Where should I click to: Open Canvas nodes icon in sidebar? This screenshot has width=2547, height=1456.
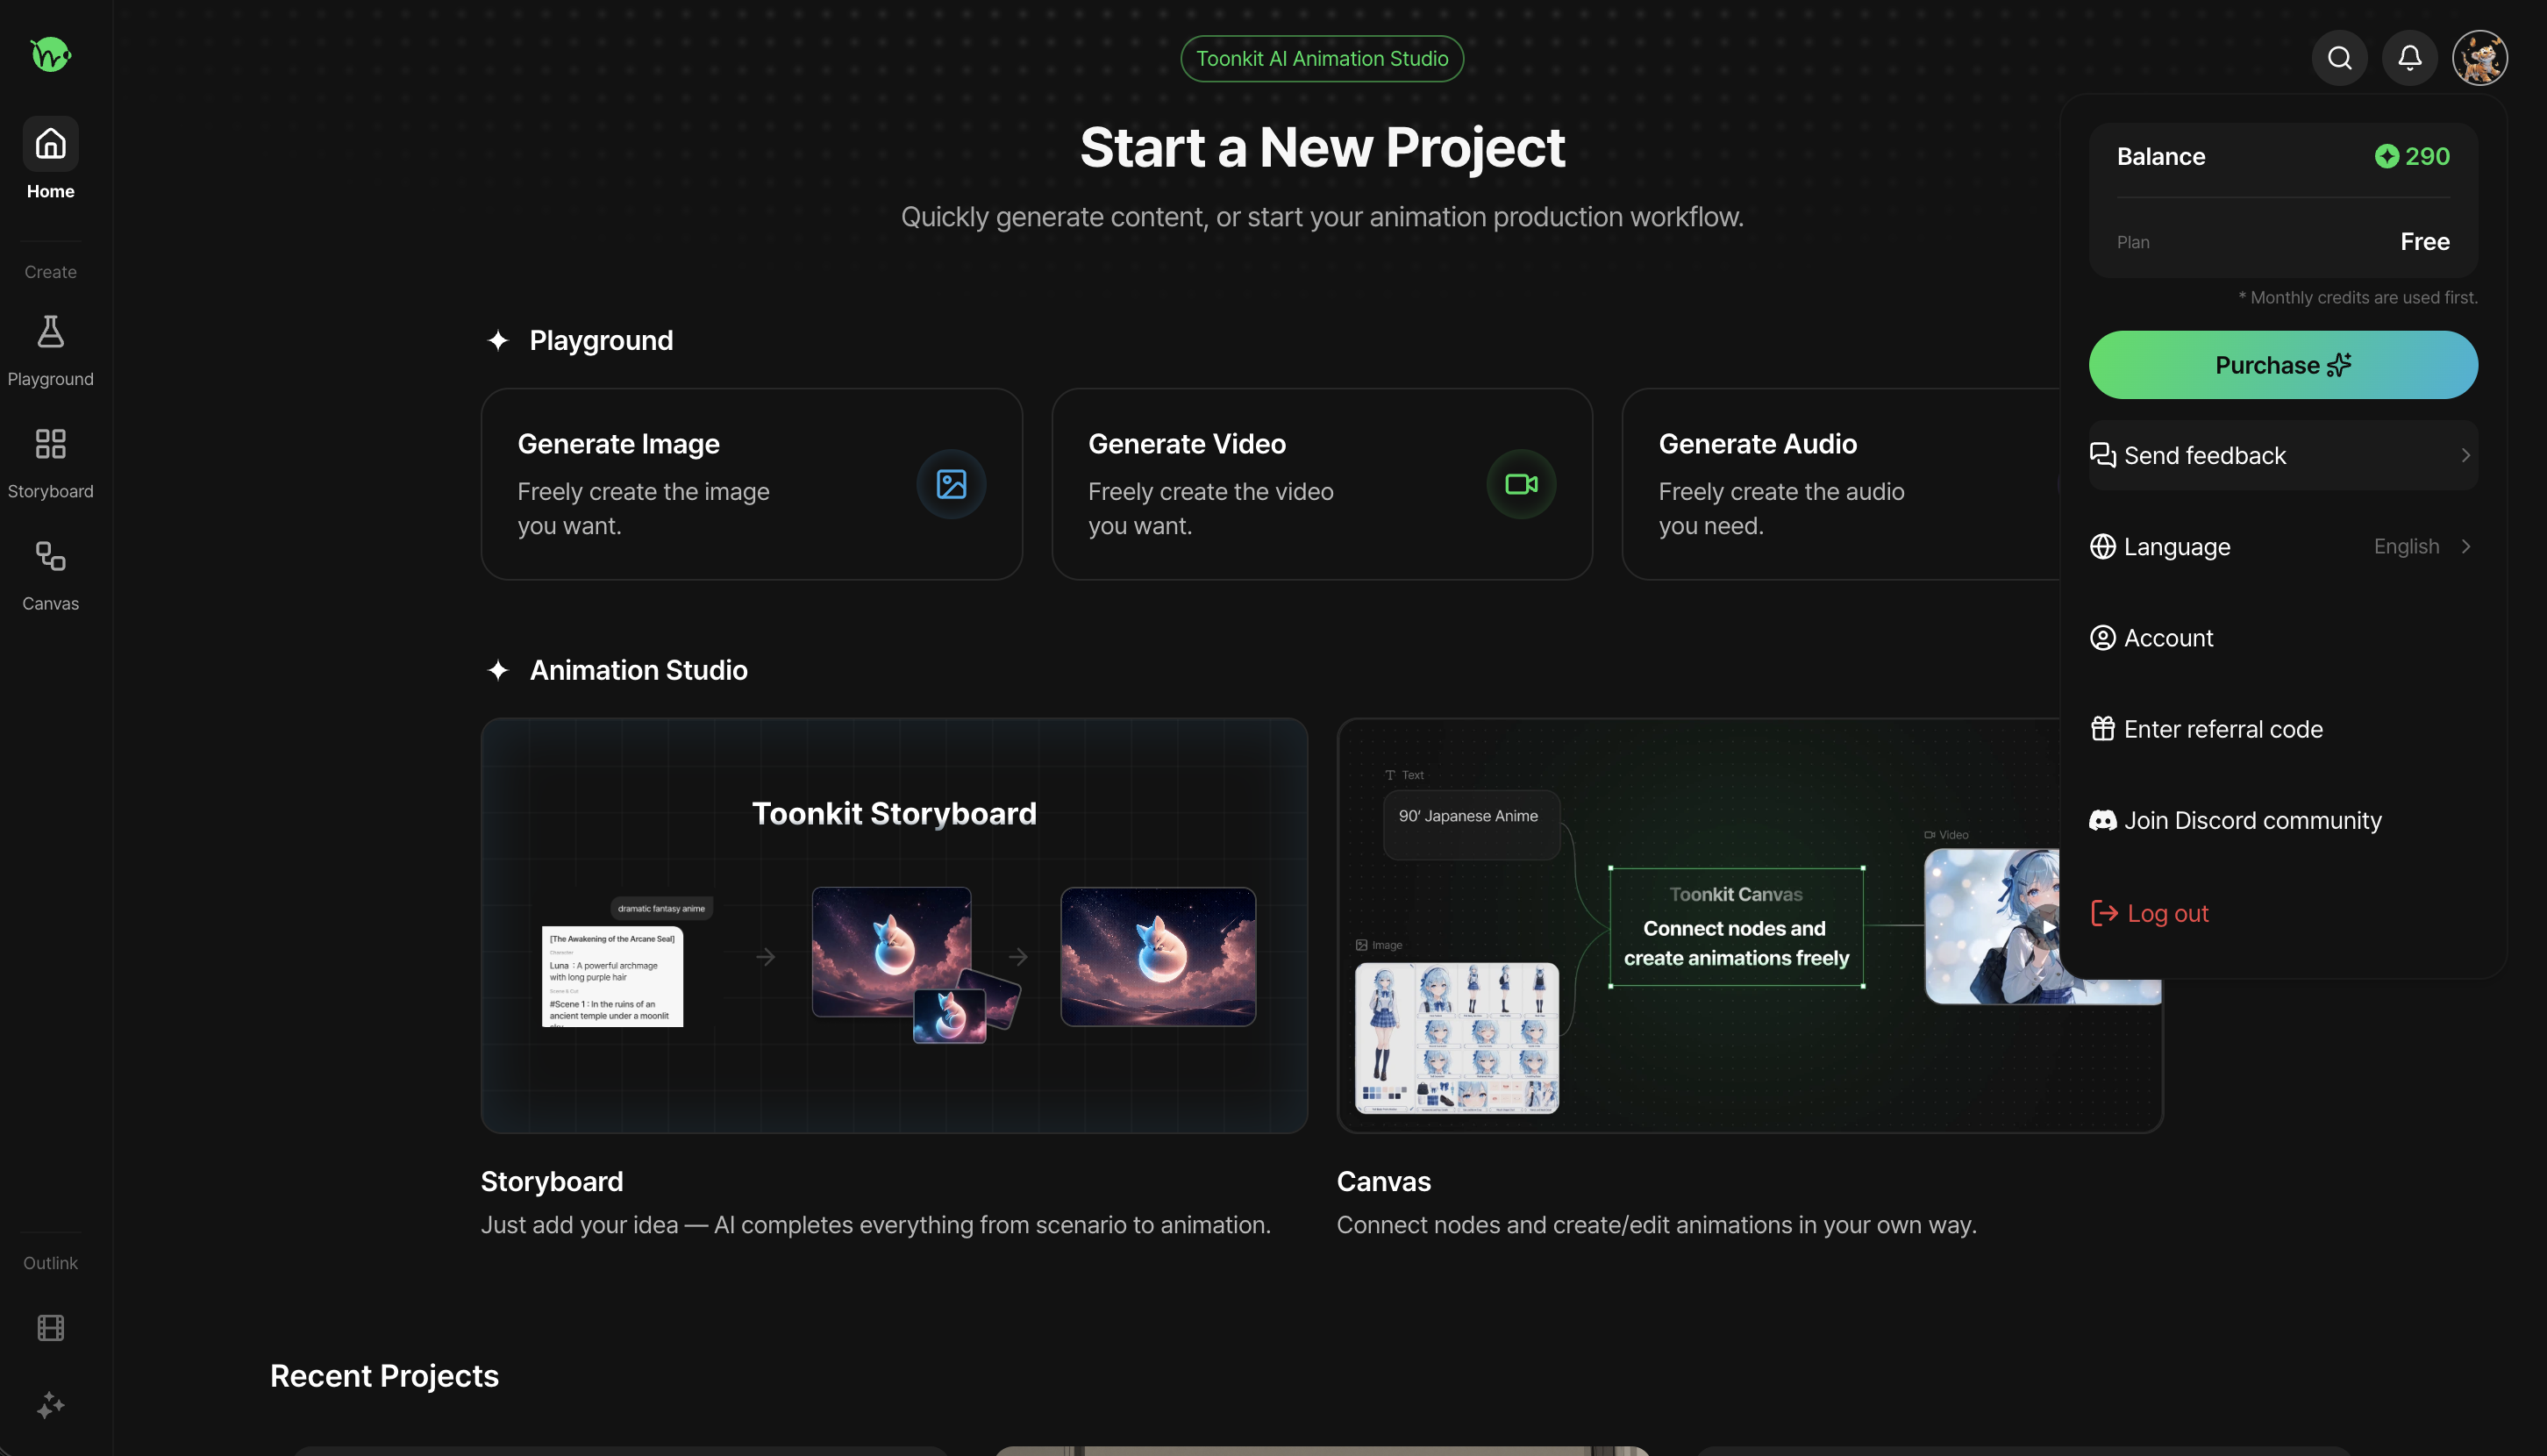(x=50, y=556)
